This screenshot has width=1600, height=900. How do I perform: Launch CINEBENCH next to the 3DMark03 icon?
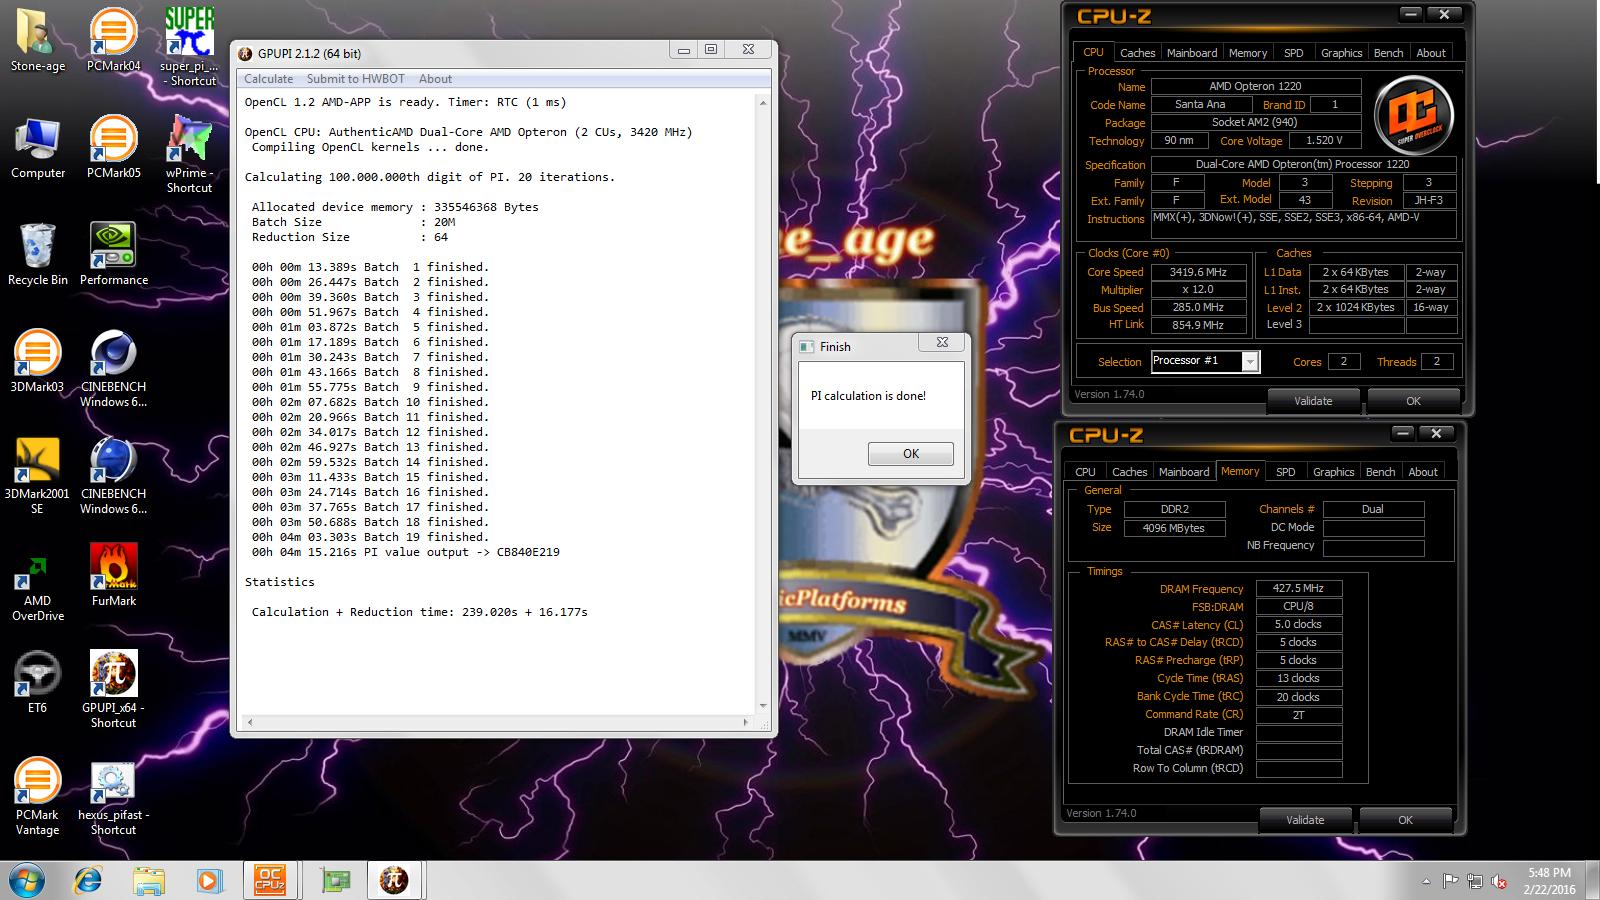(x=113, y=368)
